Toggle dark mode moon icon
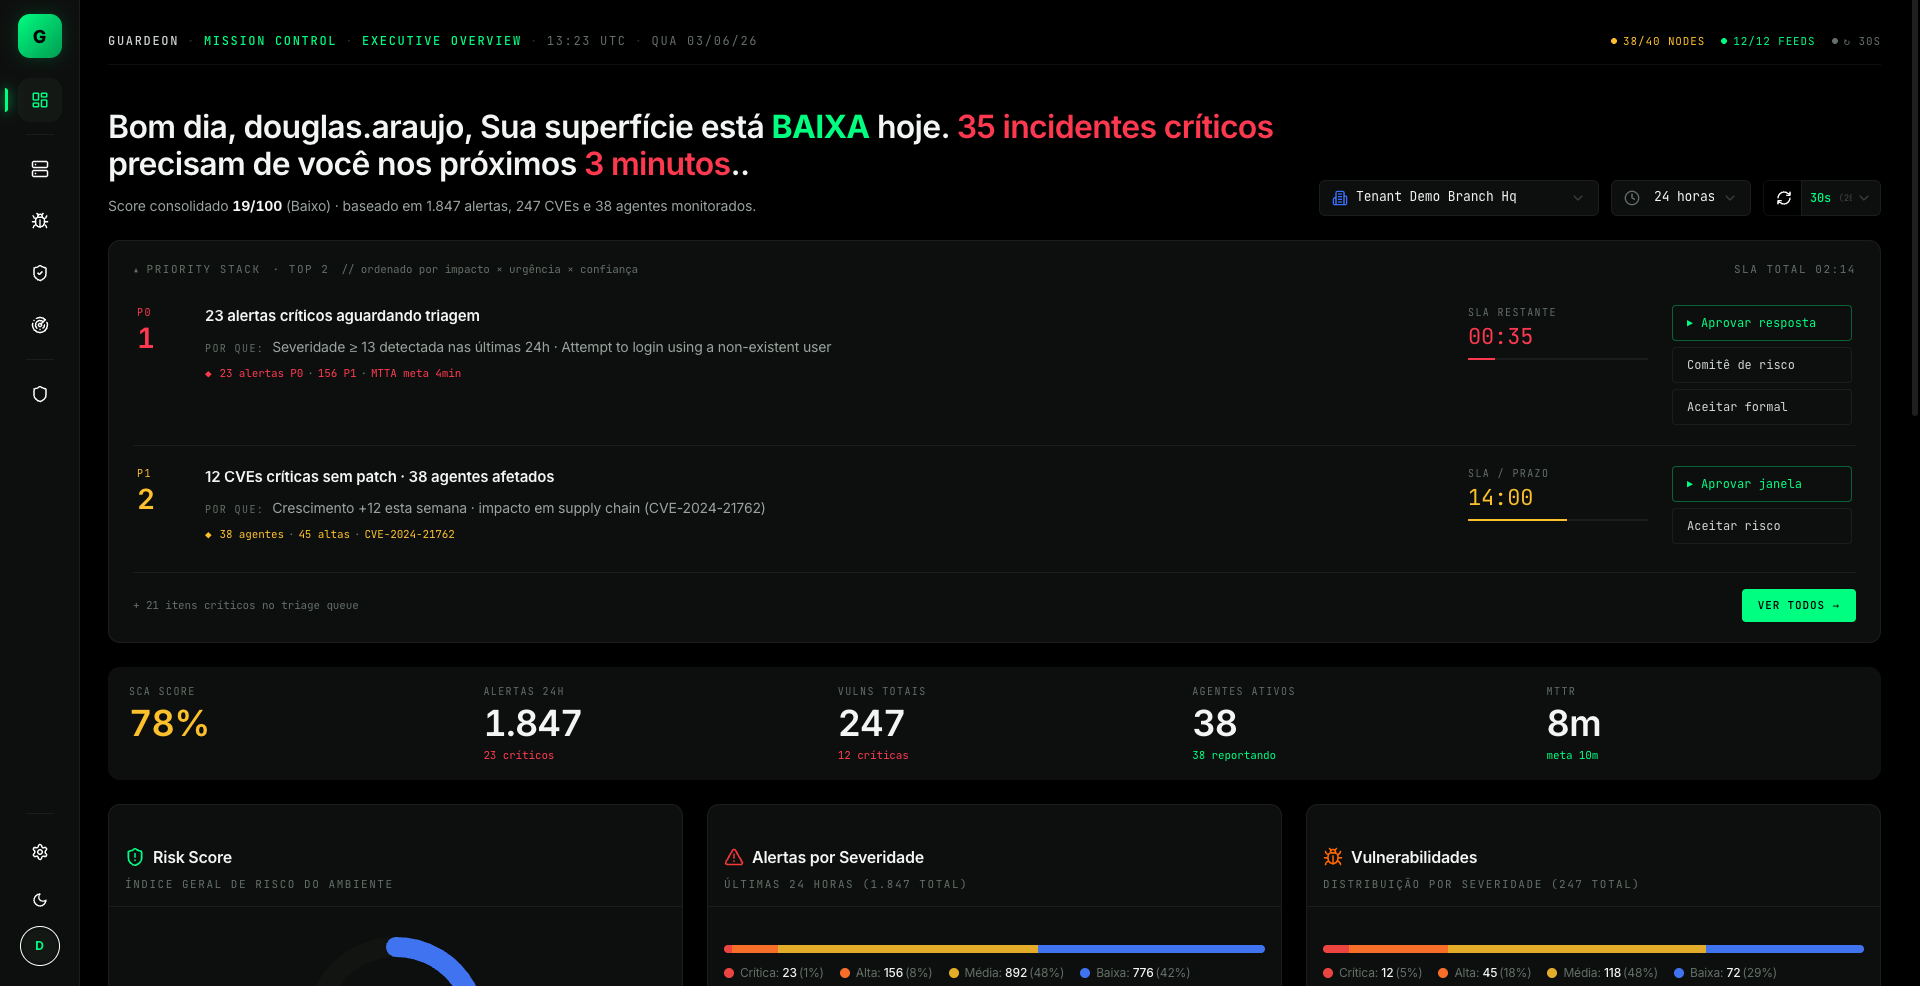 (40, 900)
